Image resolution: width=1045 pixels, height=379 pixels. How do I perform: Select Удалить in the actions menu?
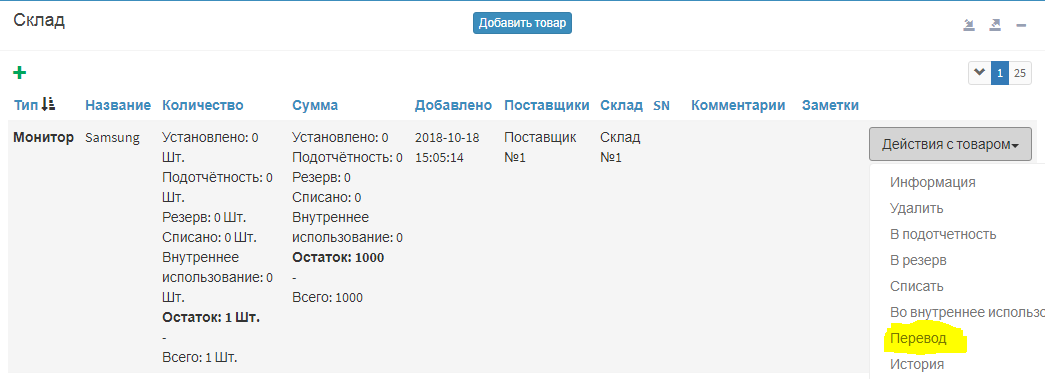[x=916, y=208]
